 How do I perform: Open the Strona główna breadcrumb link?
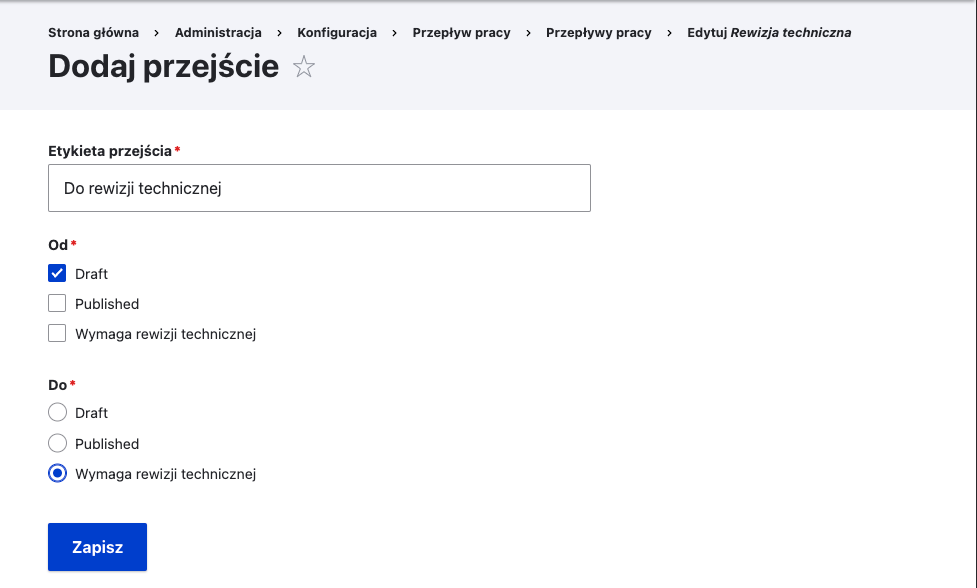click(93, 32)
